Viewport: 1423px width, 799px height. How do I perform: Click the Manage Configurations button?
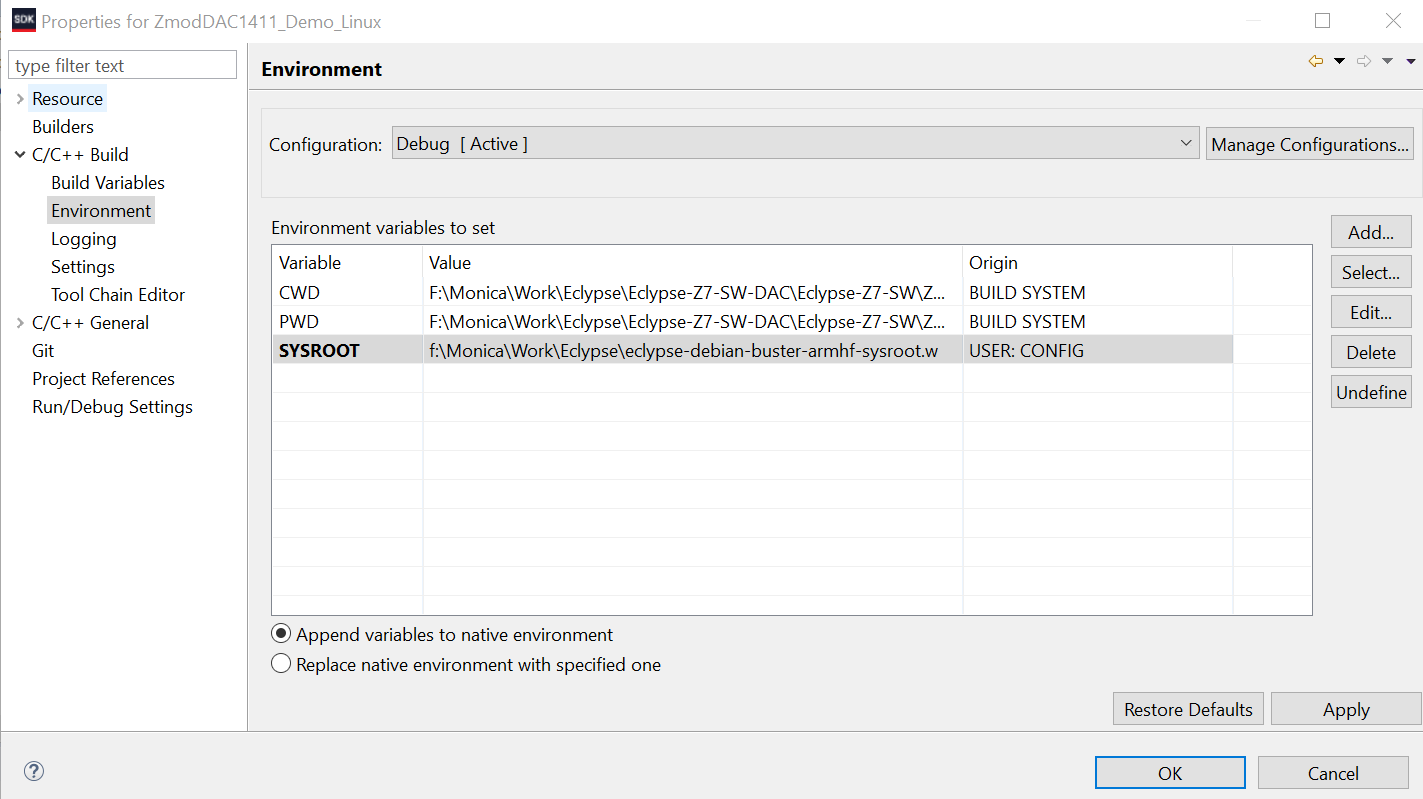click(x=1310, y=144)
